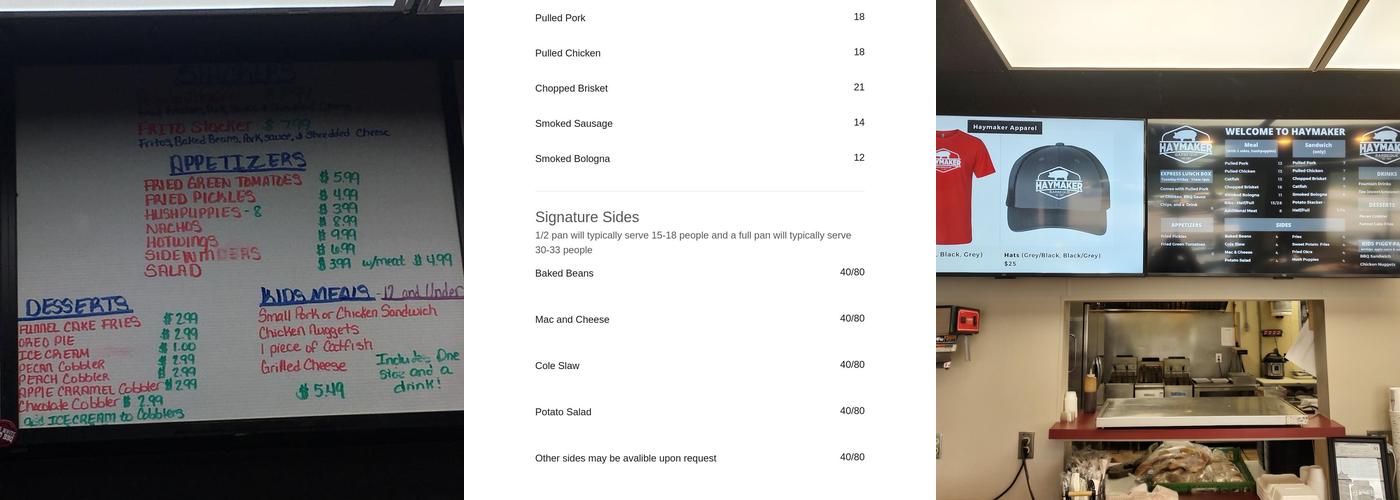Viewport: 1400px width, 500px height.
Task: Click Chopped Brisket's price of 21
Action: pyautogui.click(x=859, y=87)
